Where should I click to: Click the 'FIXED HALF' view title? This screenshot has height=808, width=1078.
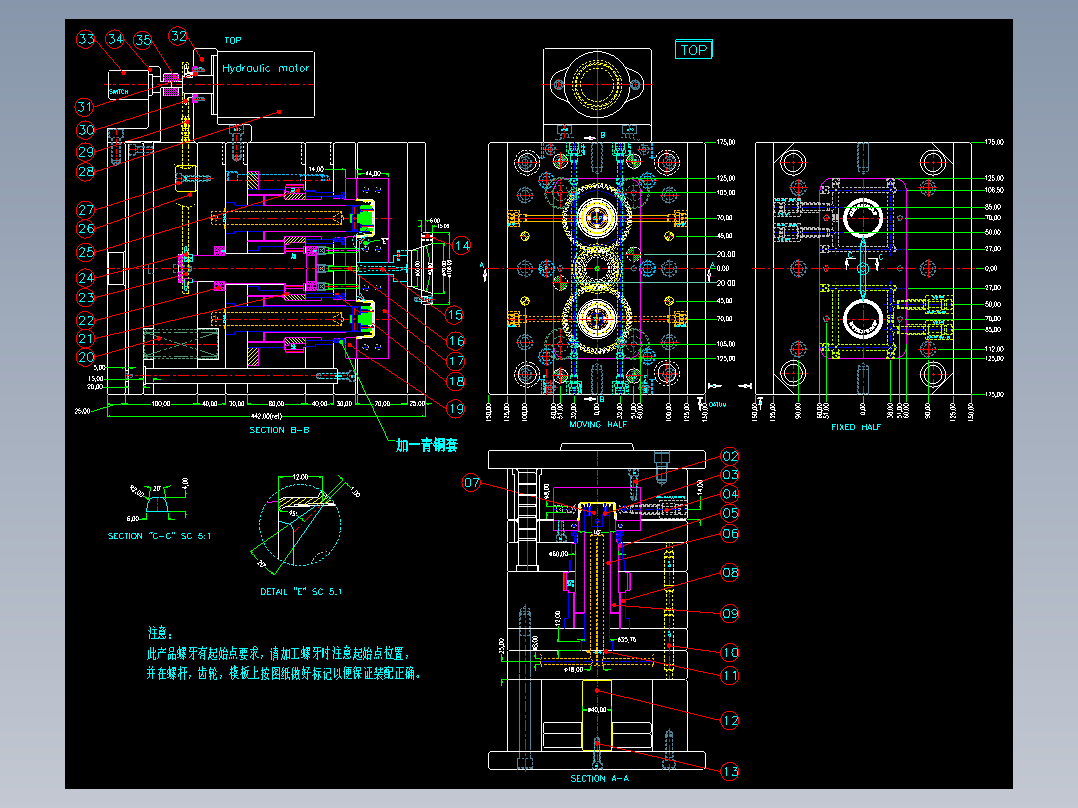coord(856,427)
